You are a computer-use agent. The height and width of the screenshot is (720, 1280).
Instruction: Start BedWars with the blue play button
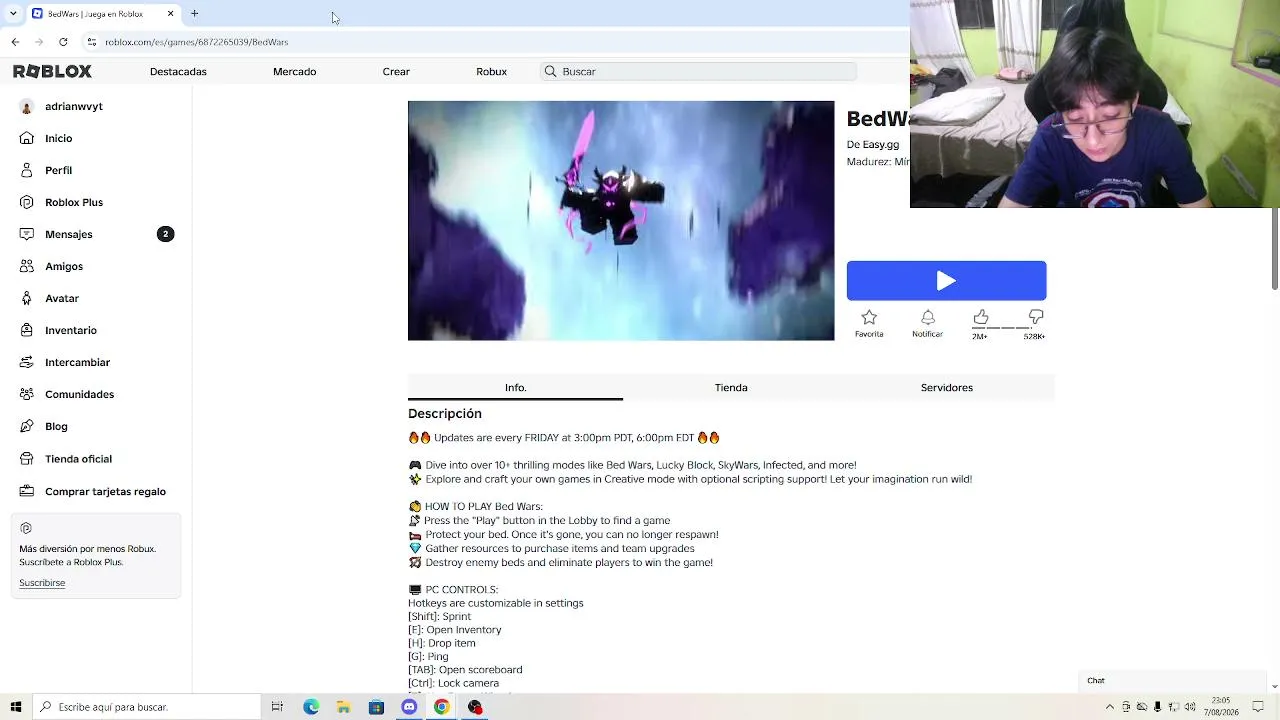pyautogui.click(x=946, y=281)
